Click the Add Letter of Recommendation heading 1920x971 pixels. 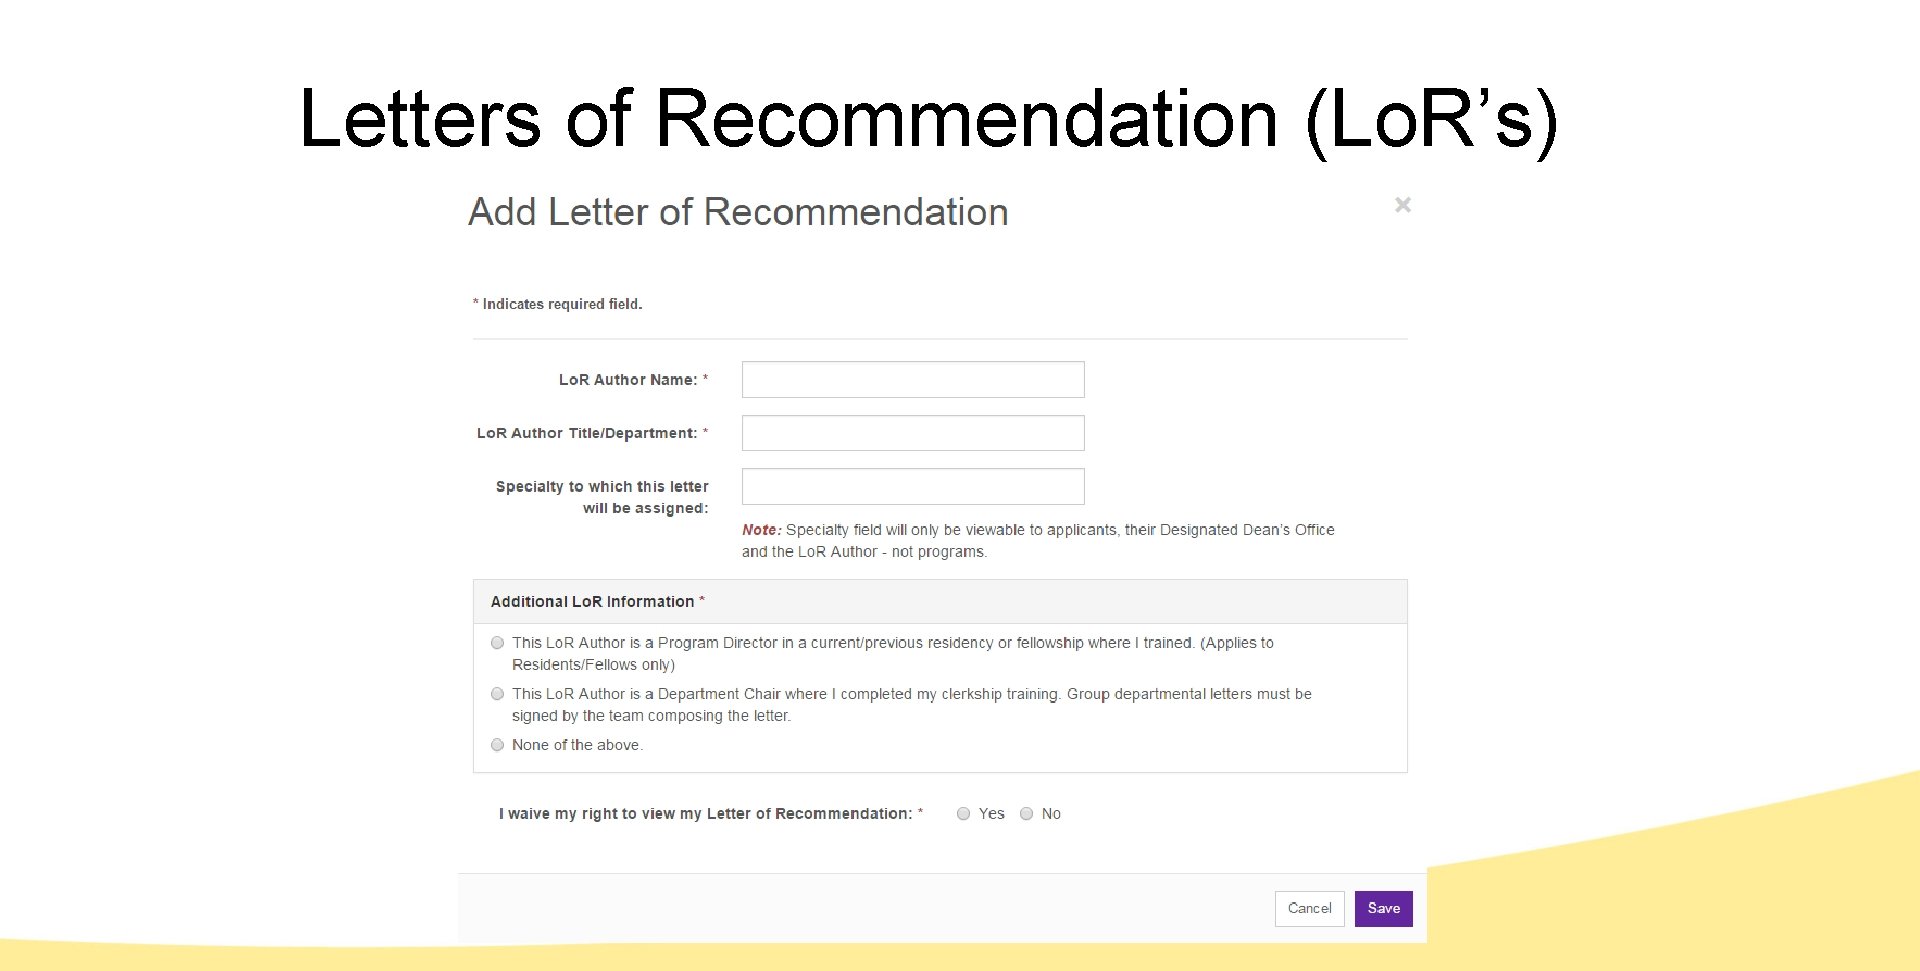pyautogui.click(x=738, y=212)
